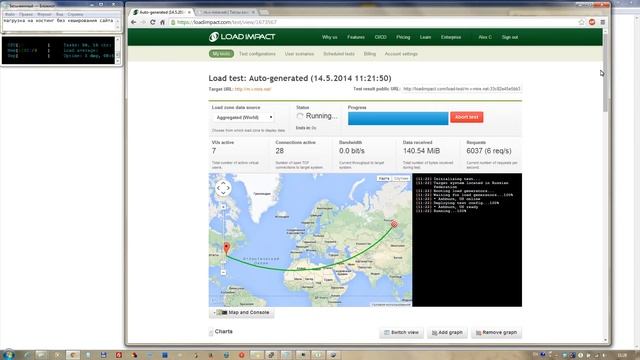
Task: Open the Edit menu in Notepad window
Action: coord(26,14)
